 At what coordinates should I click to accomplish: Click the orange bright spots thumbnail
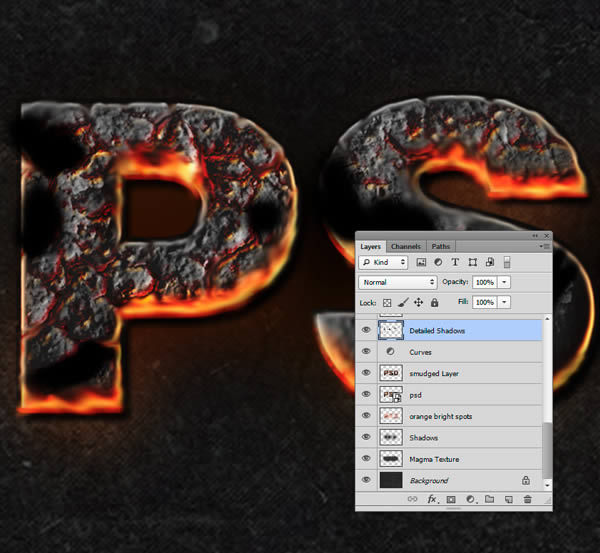391,416
